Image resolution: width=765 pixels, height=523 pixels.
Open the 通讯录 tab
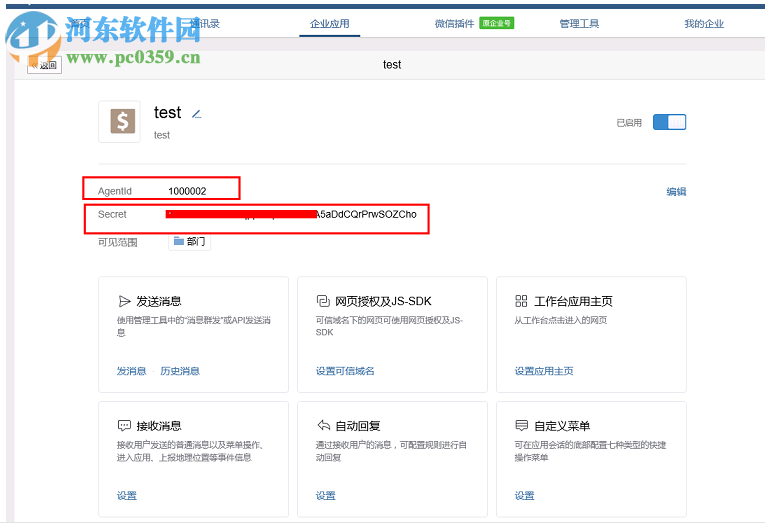[x=205, y=23]
